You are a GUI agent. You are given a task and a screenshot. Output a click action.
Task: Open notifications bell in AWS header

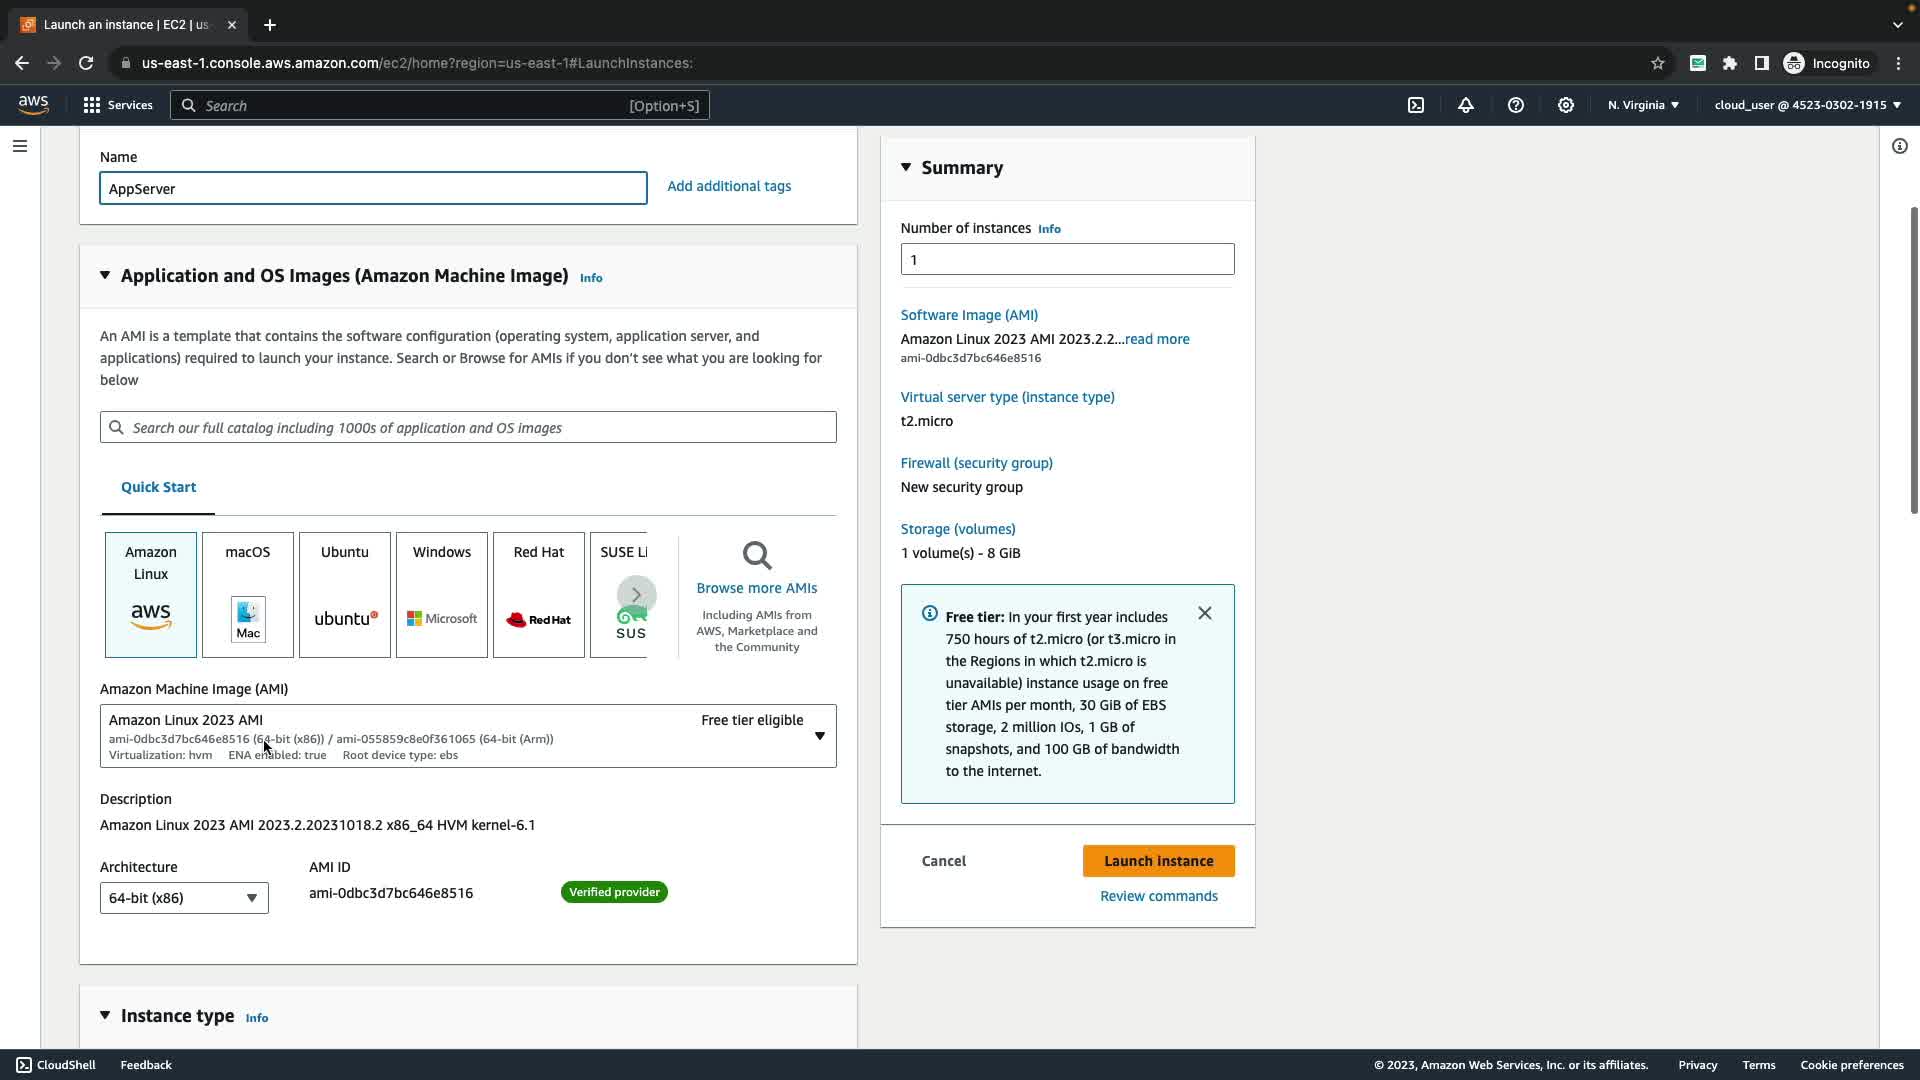(x=1466, y=105)
